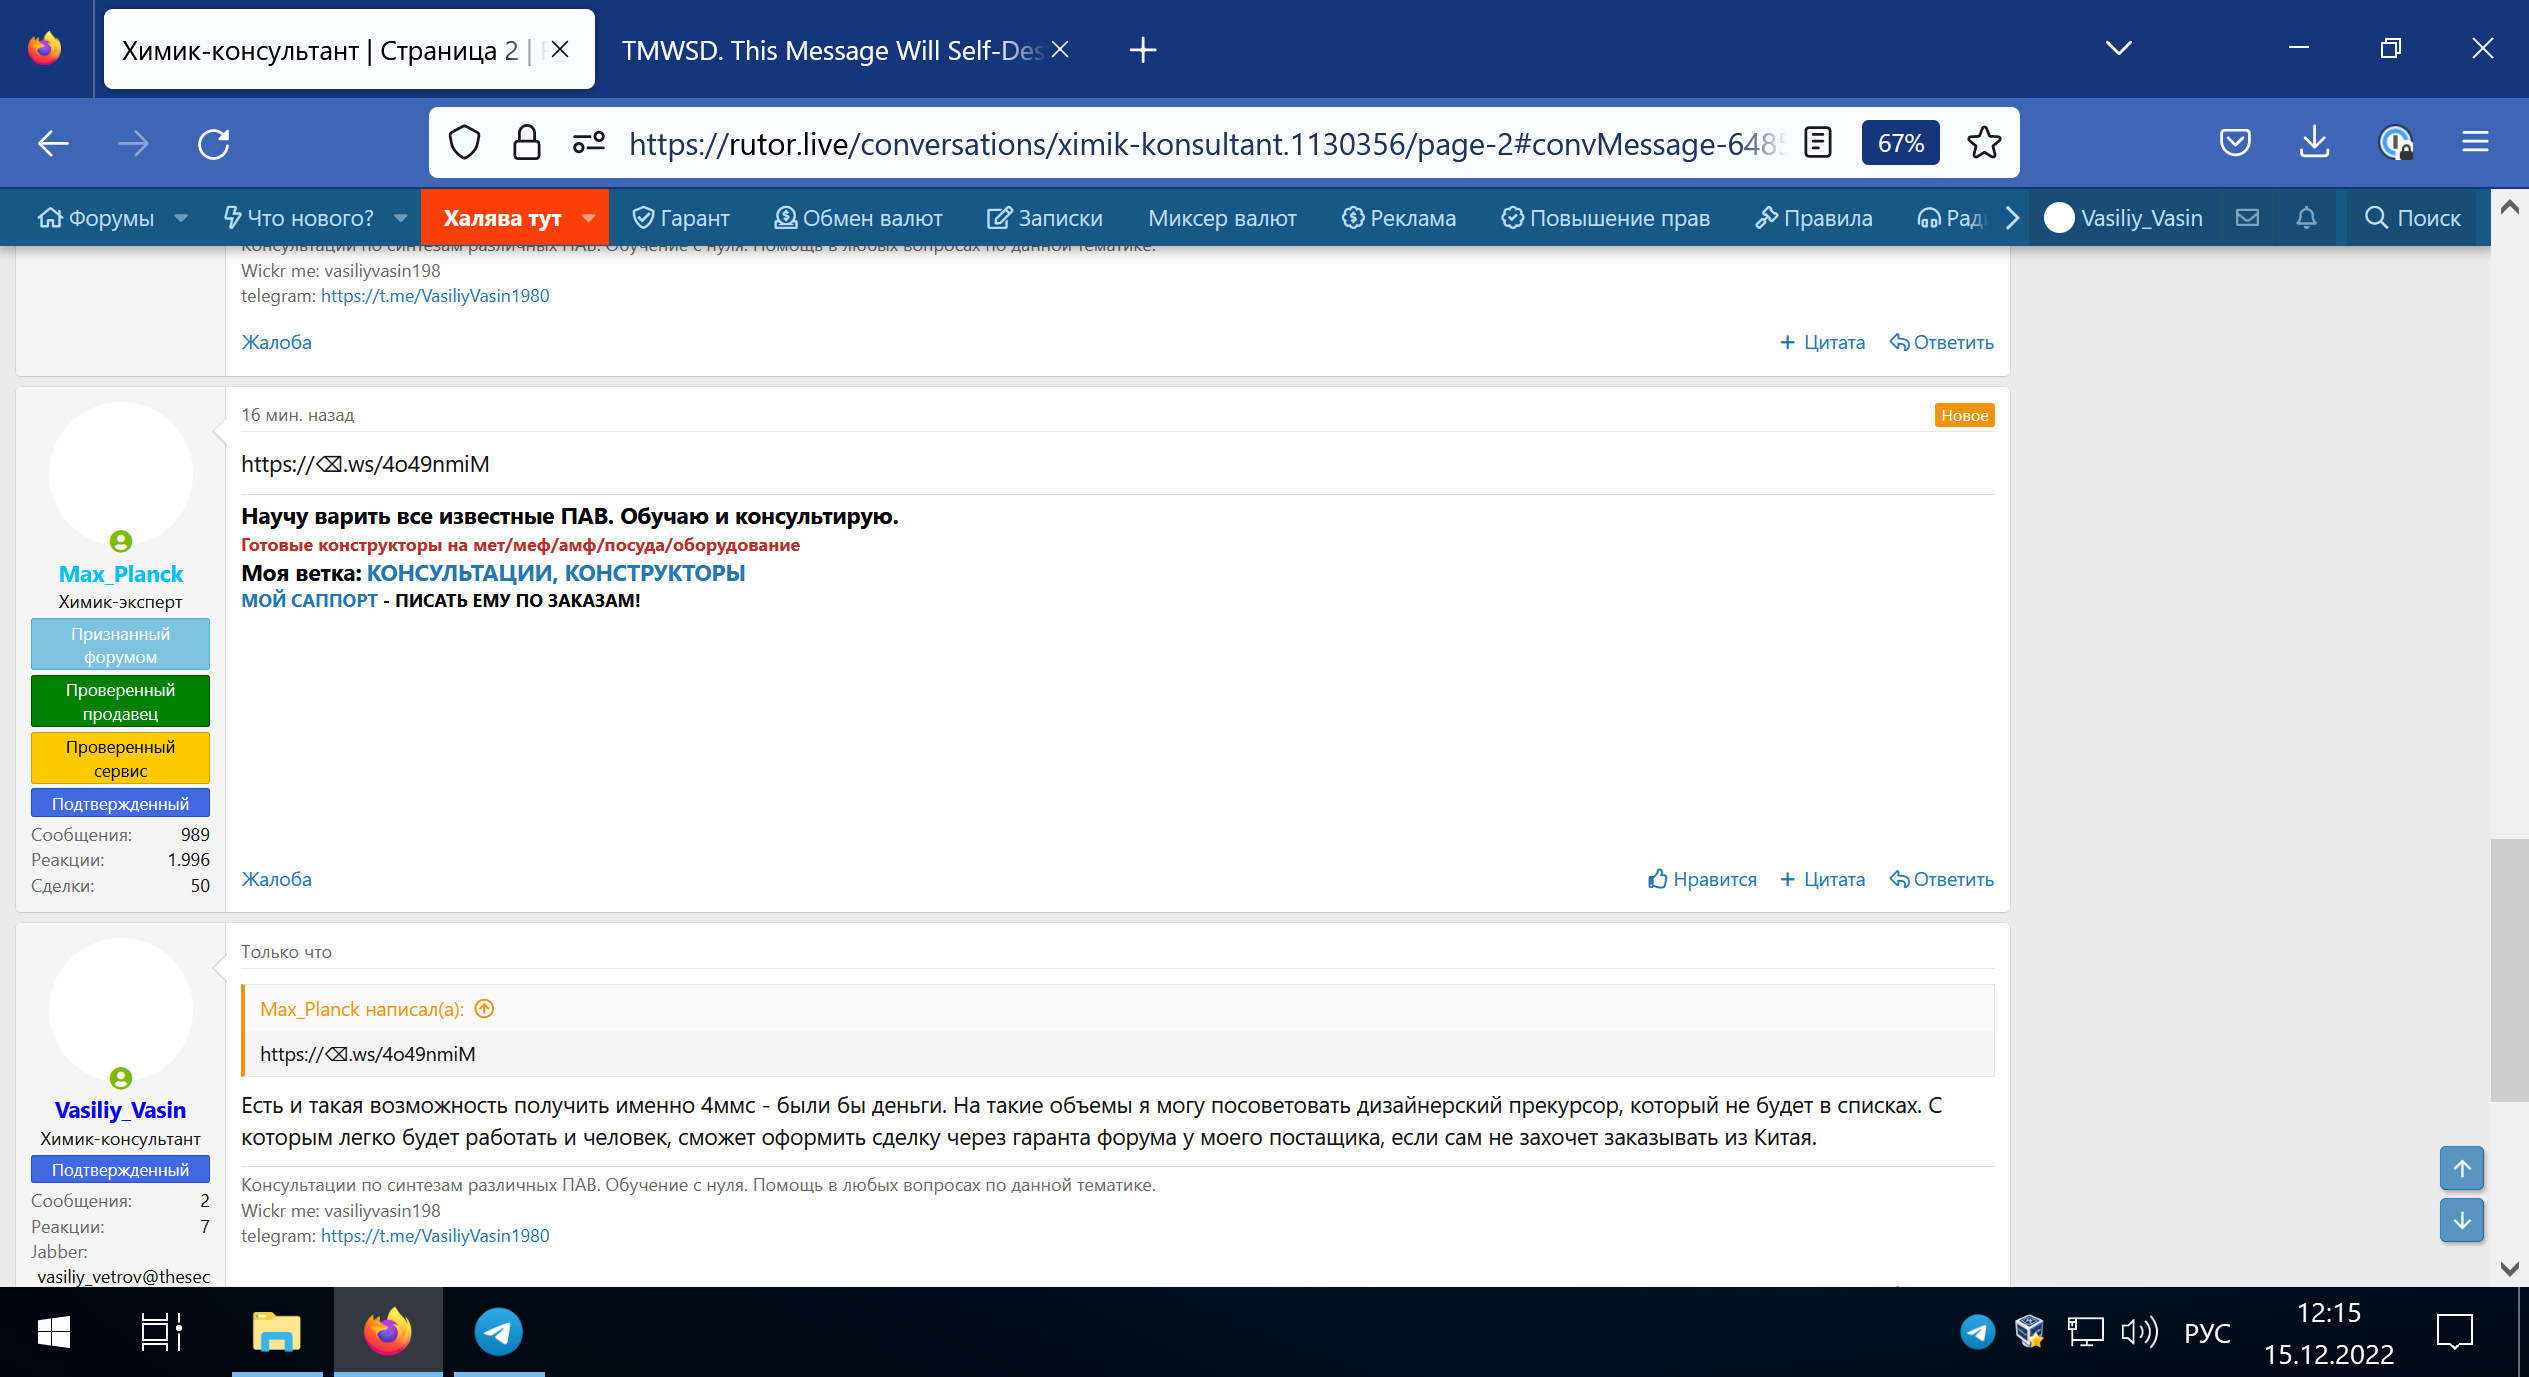Switch to TMWSD This Message Will Self-Destruct tab
This screenshot has height=1377, width=2529.
click(x=832, y=50)
